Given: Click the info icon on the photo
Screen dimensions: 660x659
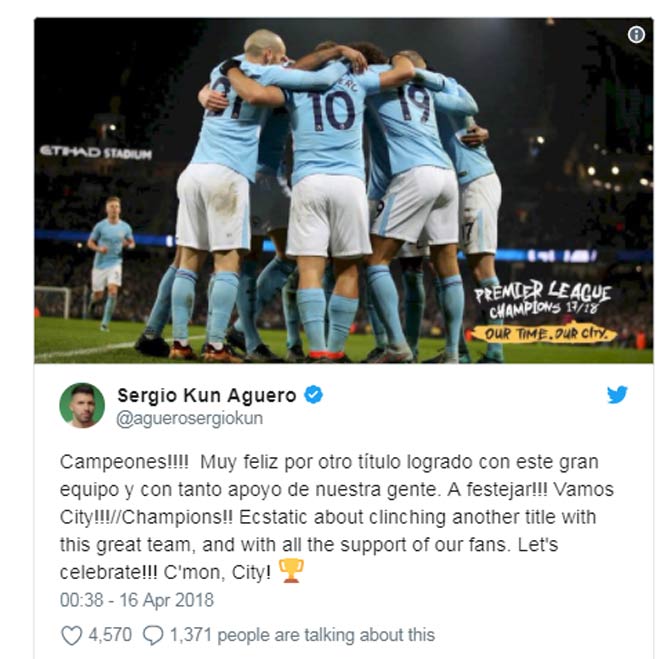Looking at the screenshot, I should click(x=636, y=35).
